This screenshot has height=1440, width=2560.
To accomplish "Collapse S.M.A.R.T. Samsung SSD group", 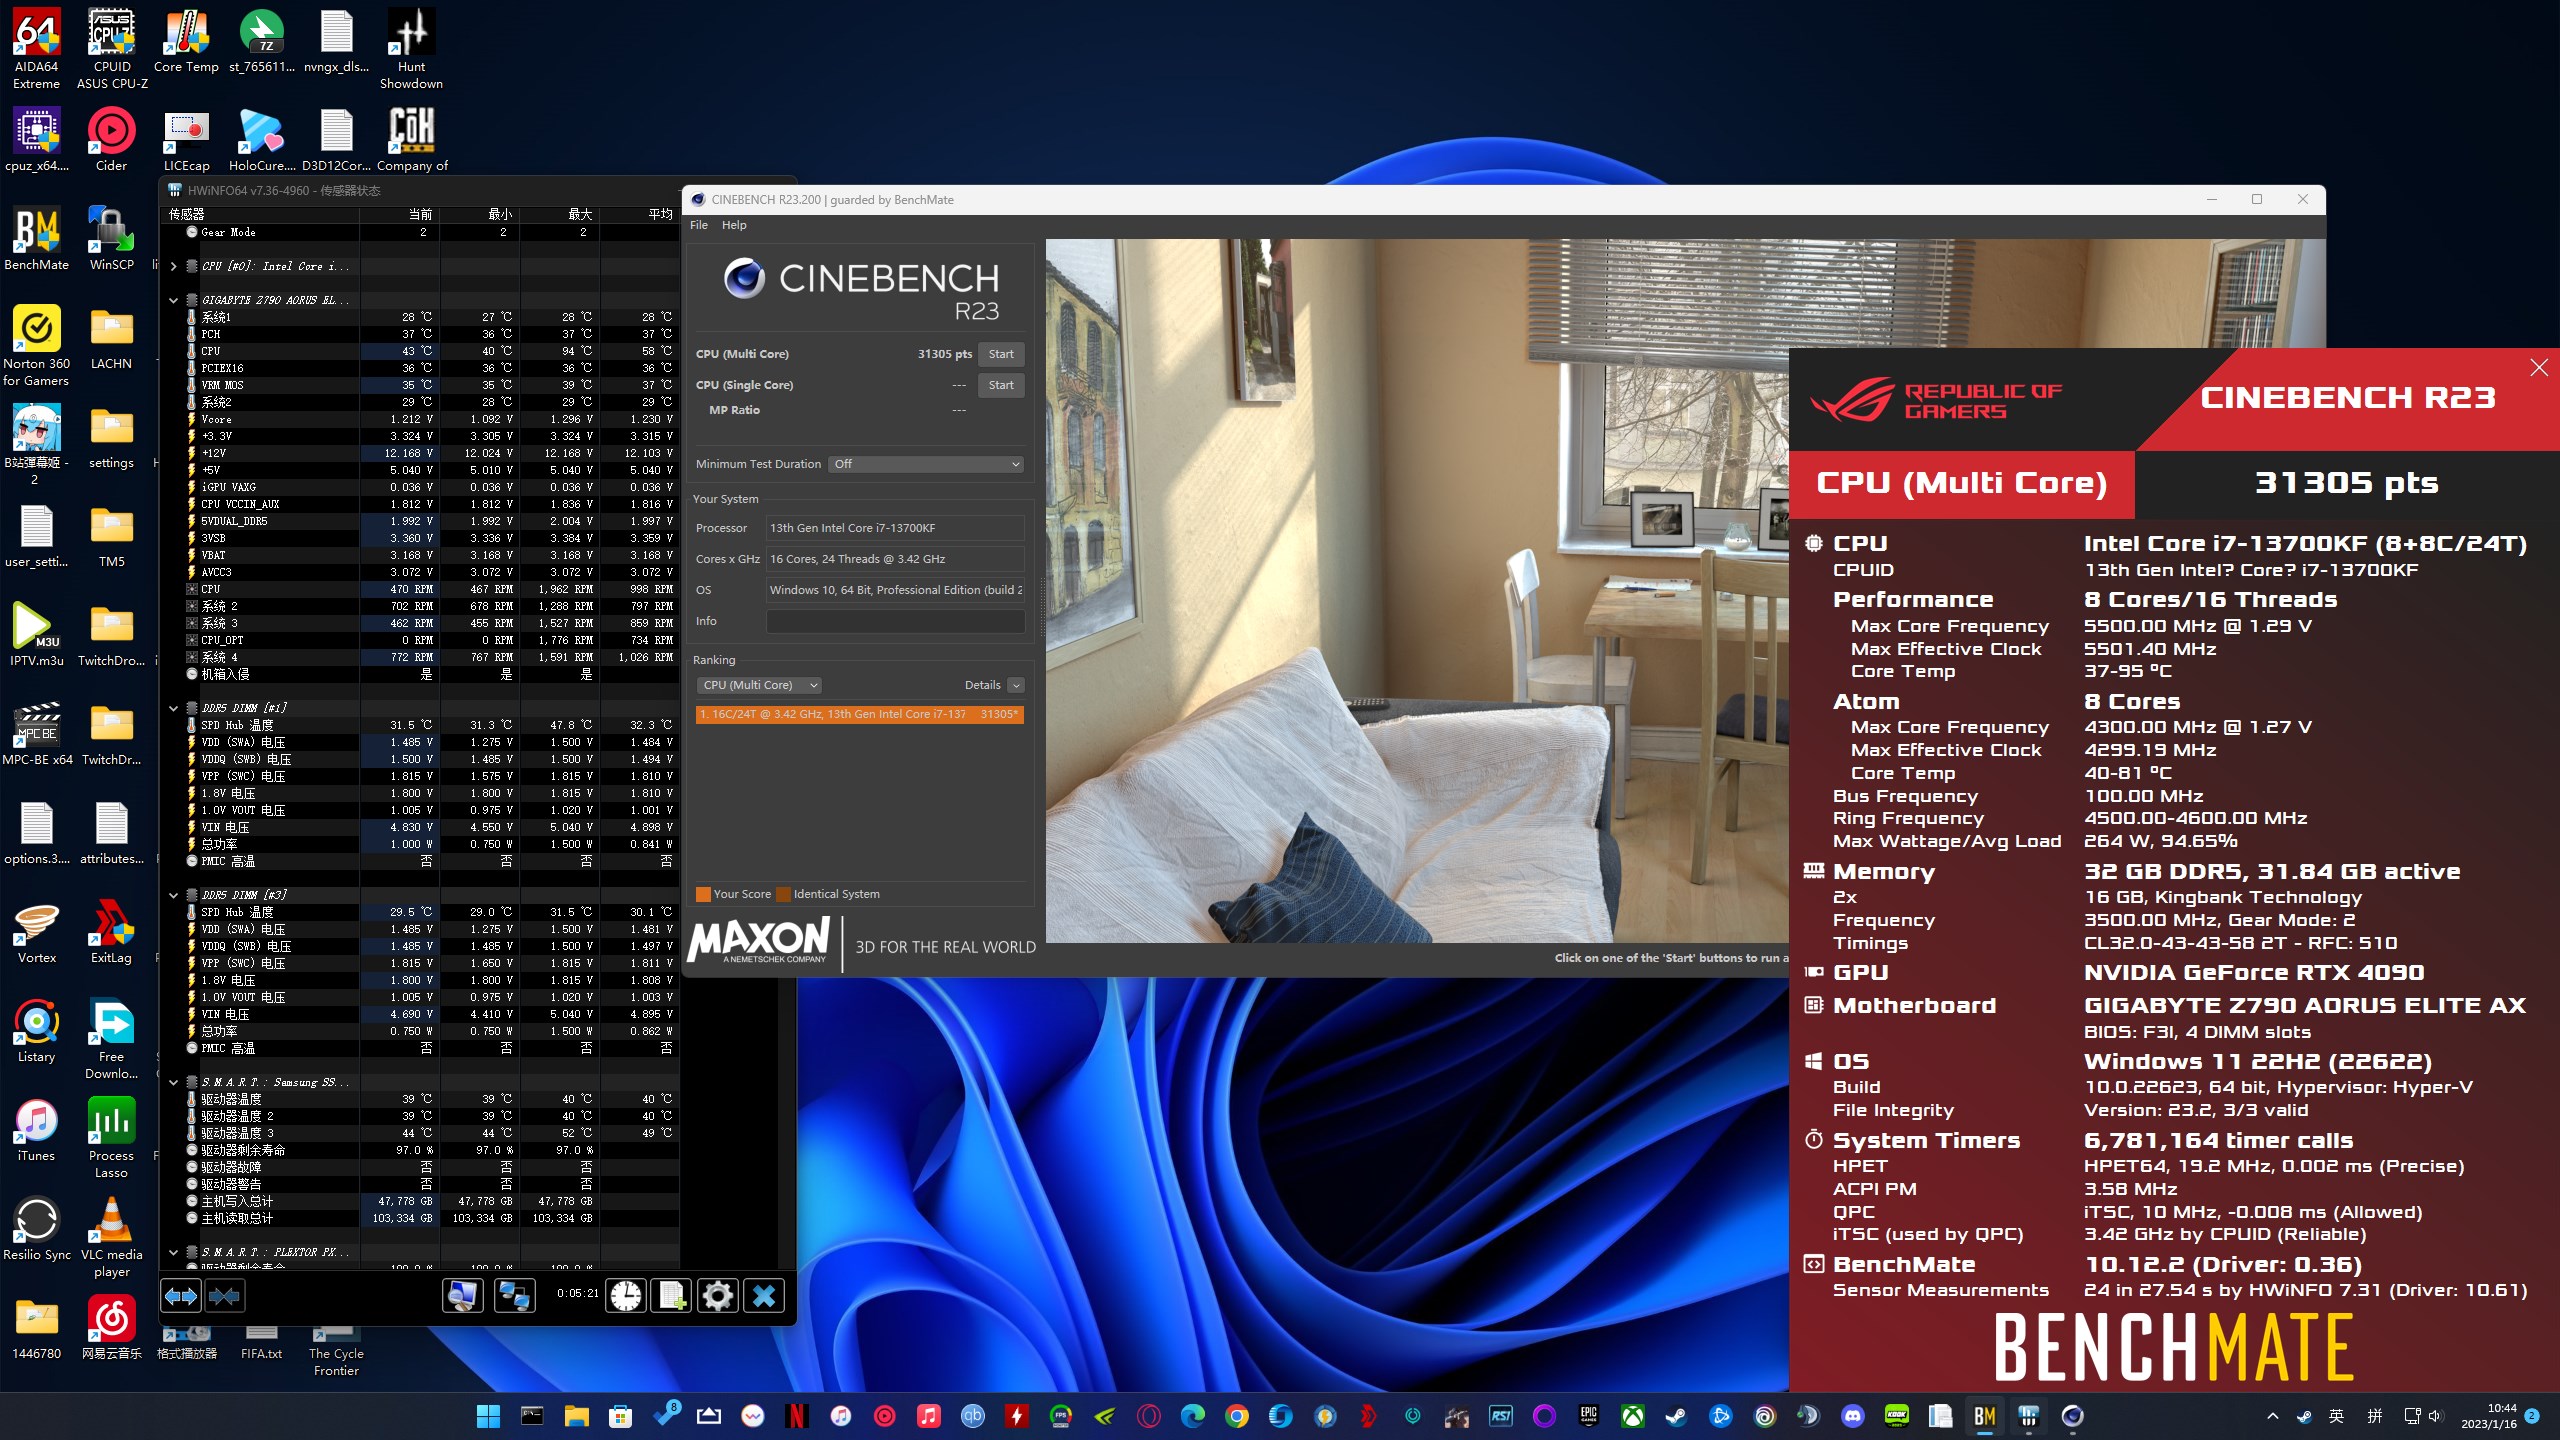I will 173,1082.
